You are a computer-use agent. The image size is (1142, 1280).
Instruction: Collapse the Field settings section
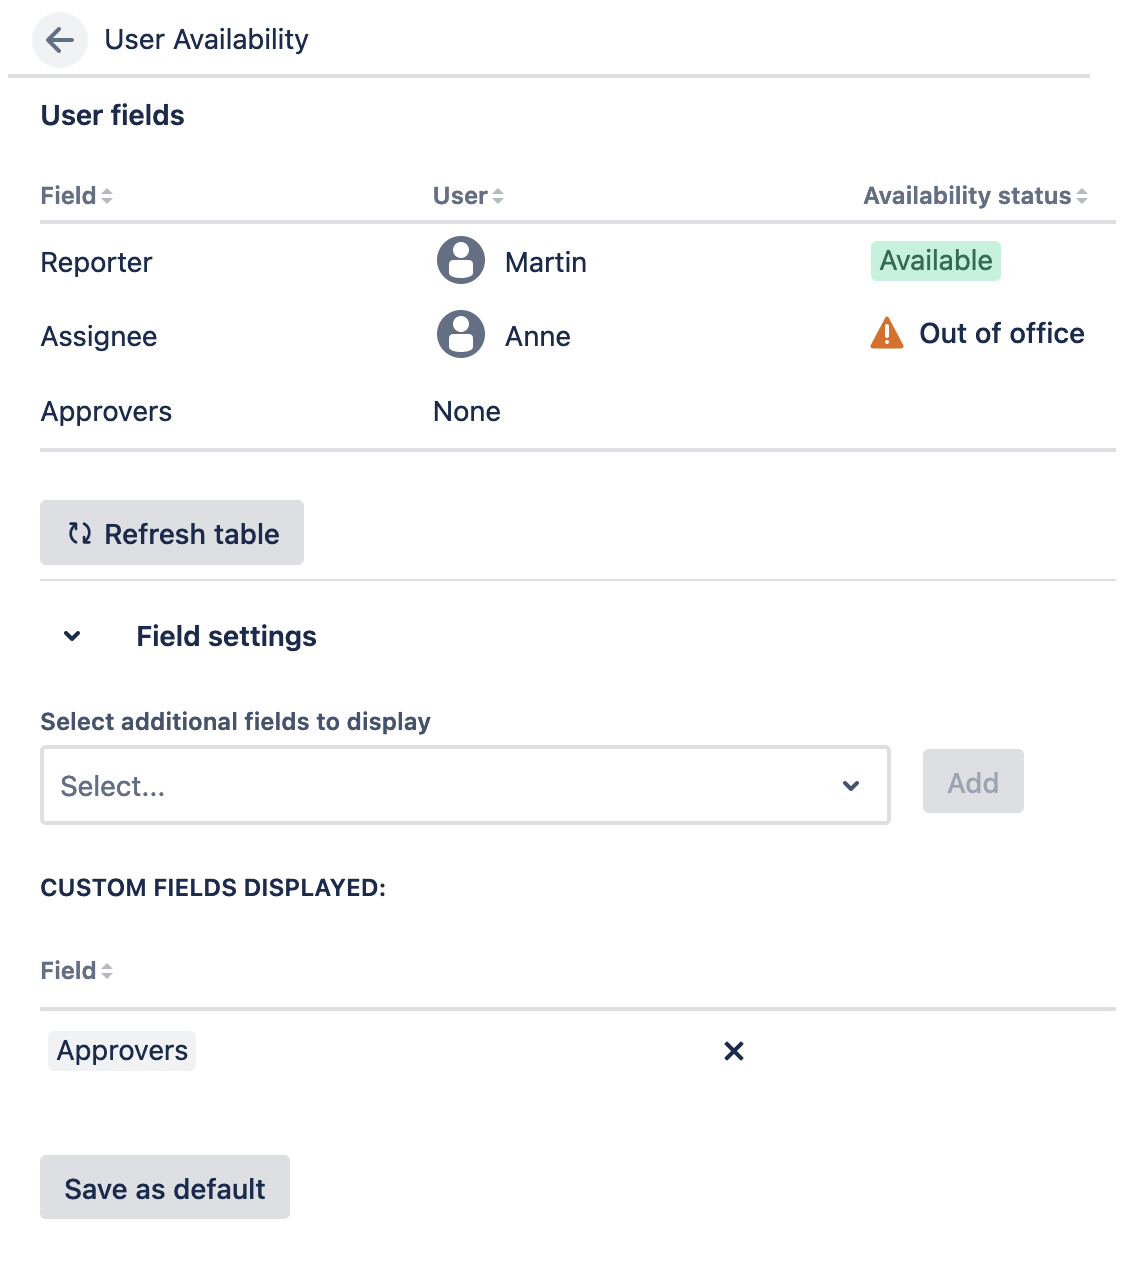pyautogui.click(x=71, y=636)
